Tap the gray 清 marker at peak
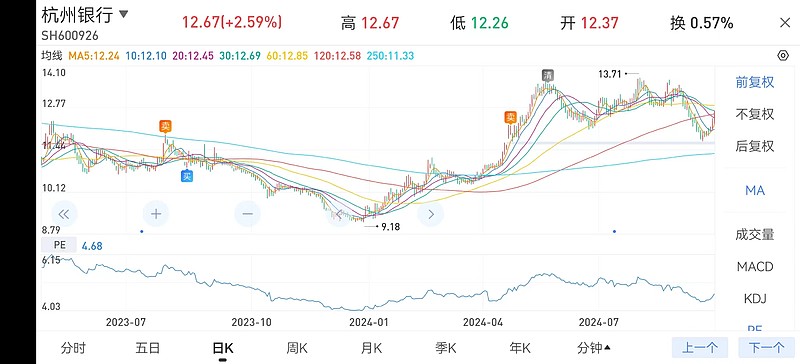This screenshot has width=800, height=364. [548, 75]
